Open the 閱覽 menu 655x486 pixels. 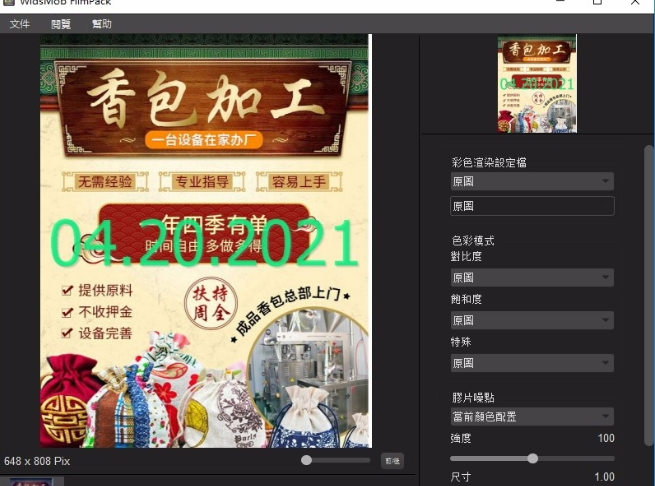pos(61,23)
